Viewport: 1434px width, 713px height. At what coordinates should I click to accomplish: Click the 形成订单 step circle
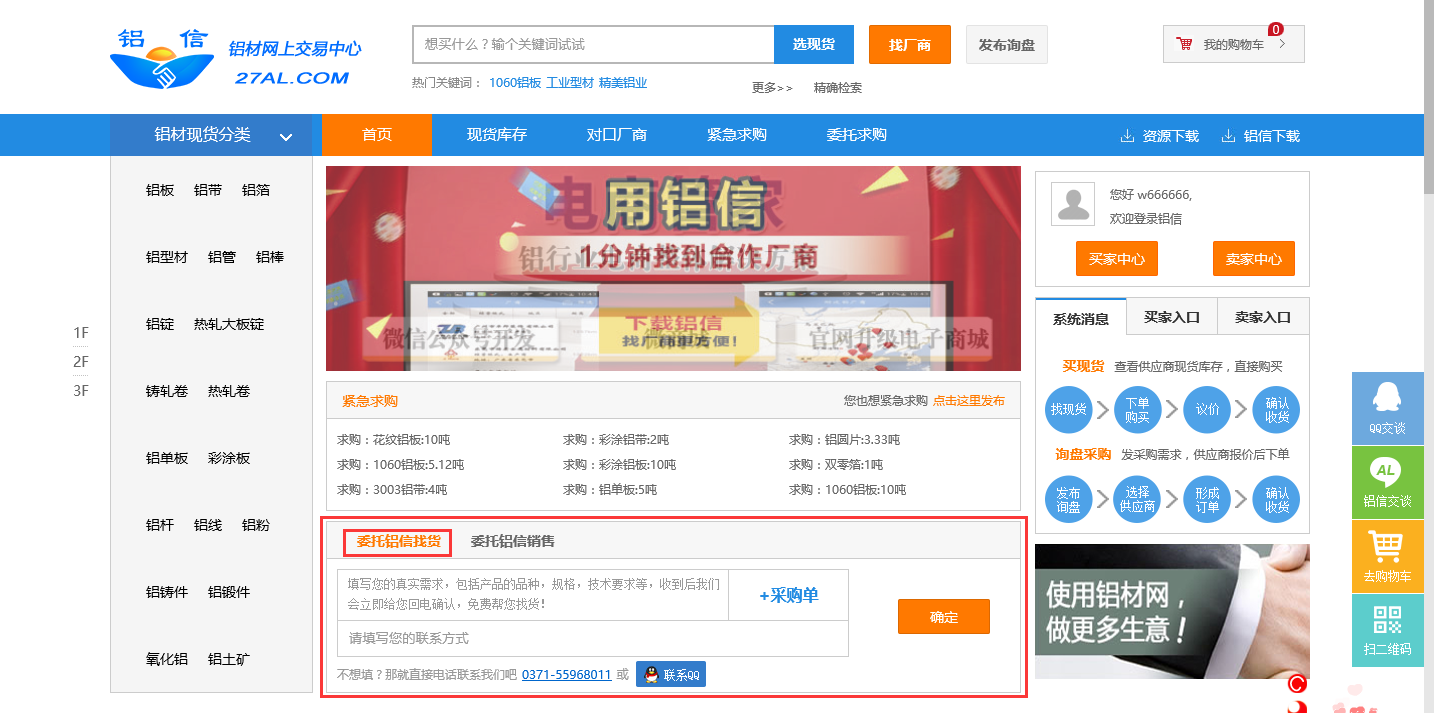point(1207,499)
